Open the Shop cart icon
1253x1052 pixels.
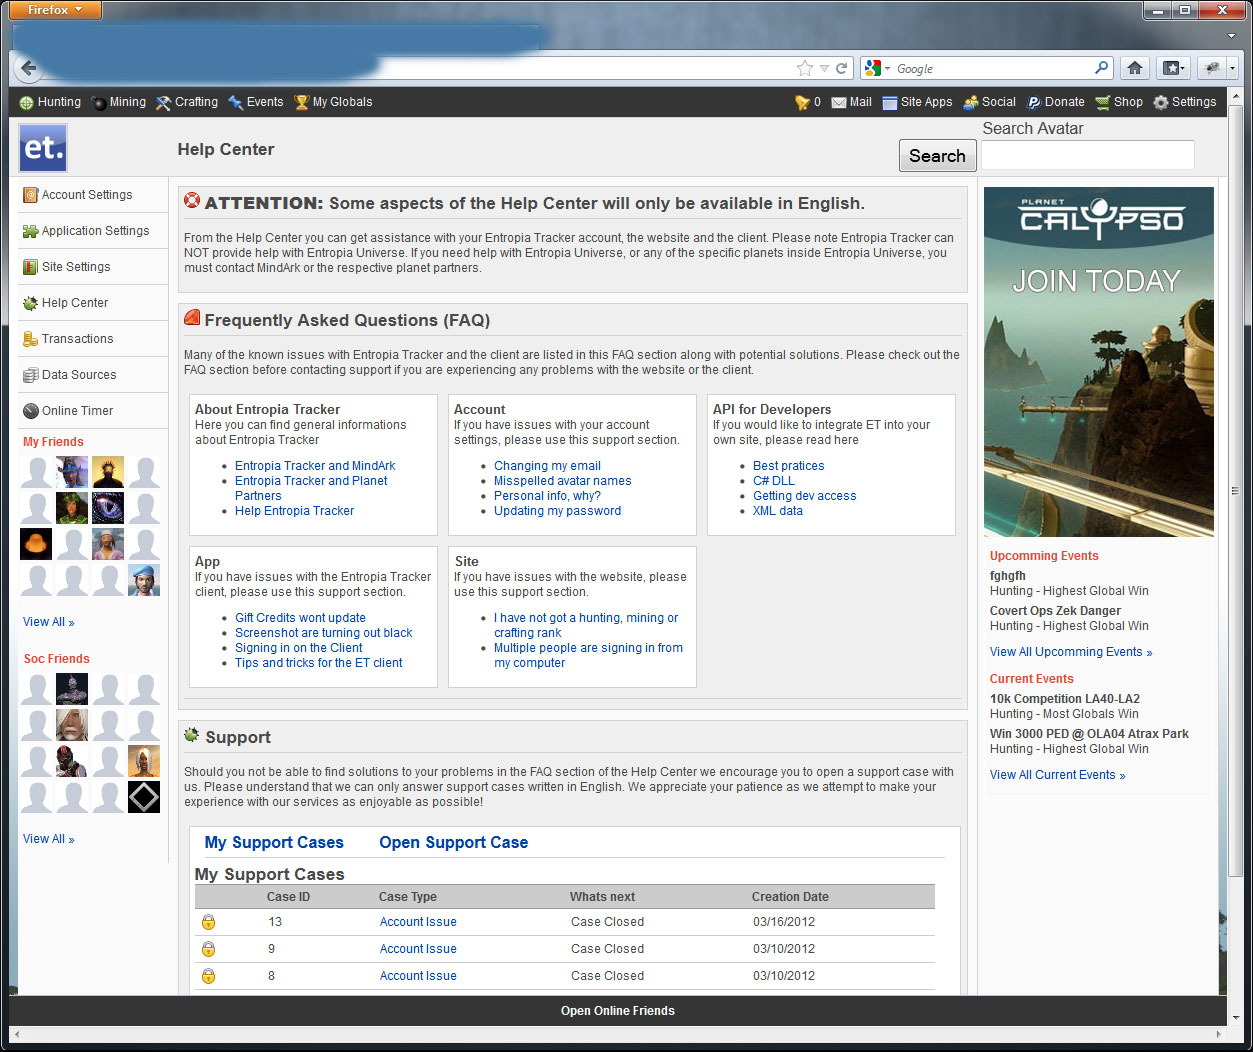[x=1102, y=103]
